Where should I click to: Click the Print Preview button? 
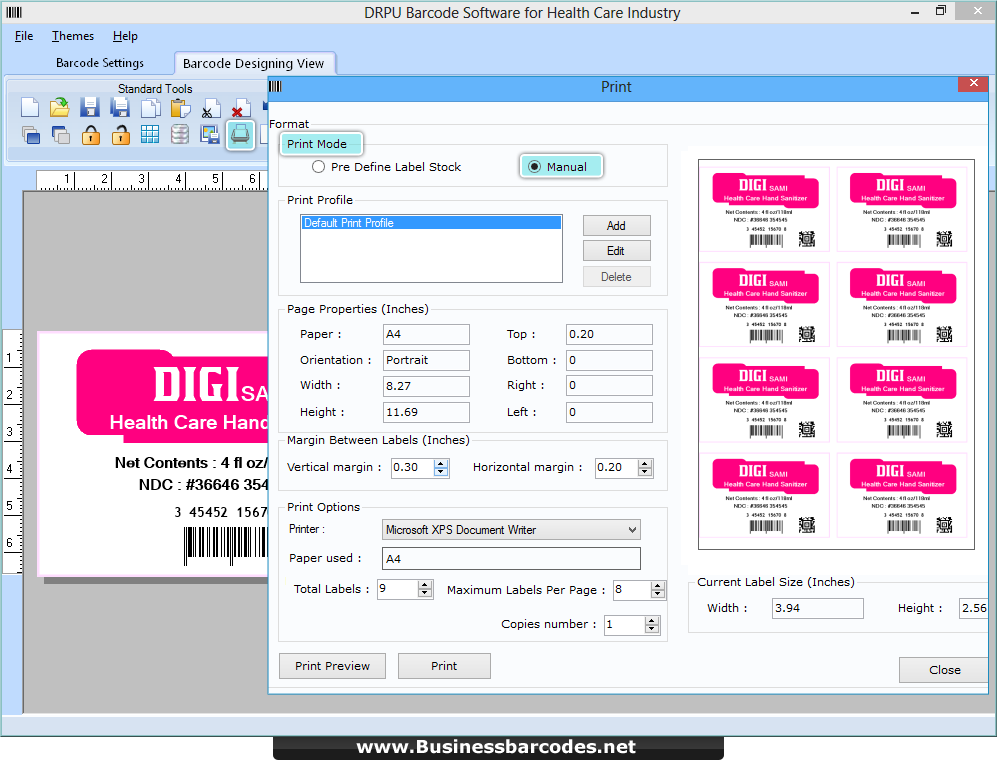click(x=332, y=666)
